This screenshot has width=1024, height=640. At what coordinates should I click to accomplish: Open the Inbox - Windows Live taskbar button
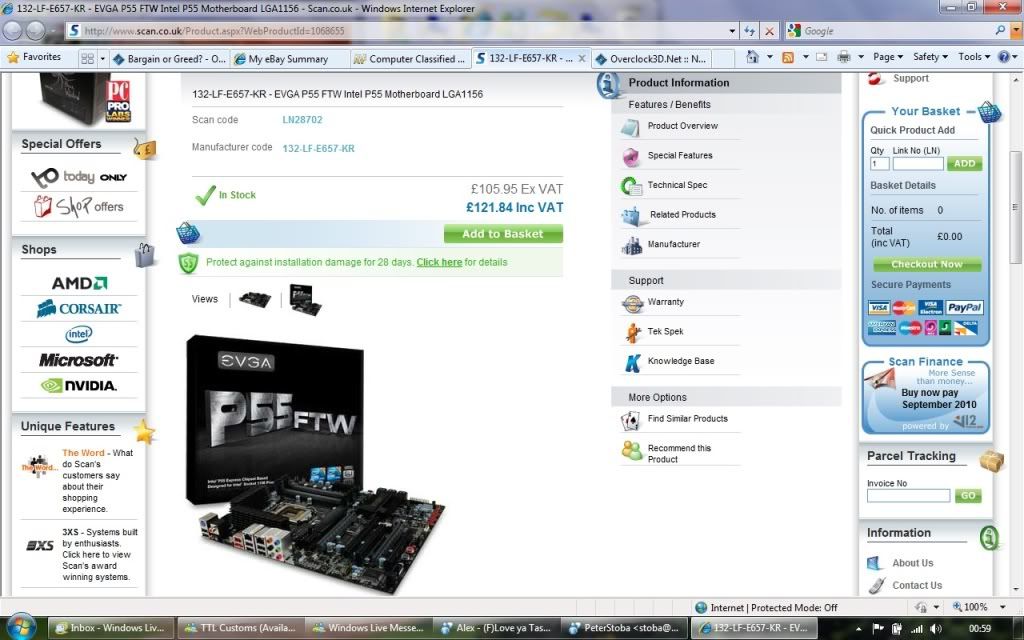coord(111,628)
